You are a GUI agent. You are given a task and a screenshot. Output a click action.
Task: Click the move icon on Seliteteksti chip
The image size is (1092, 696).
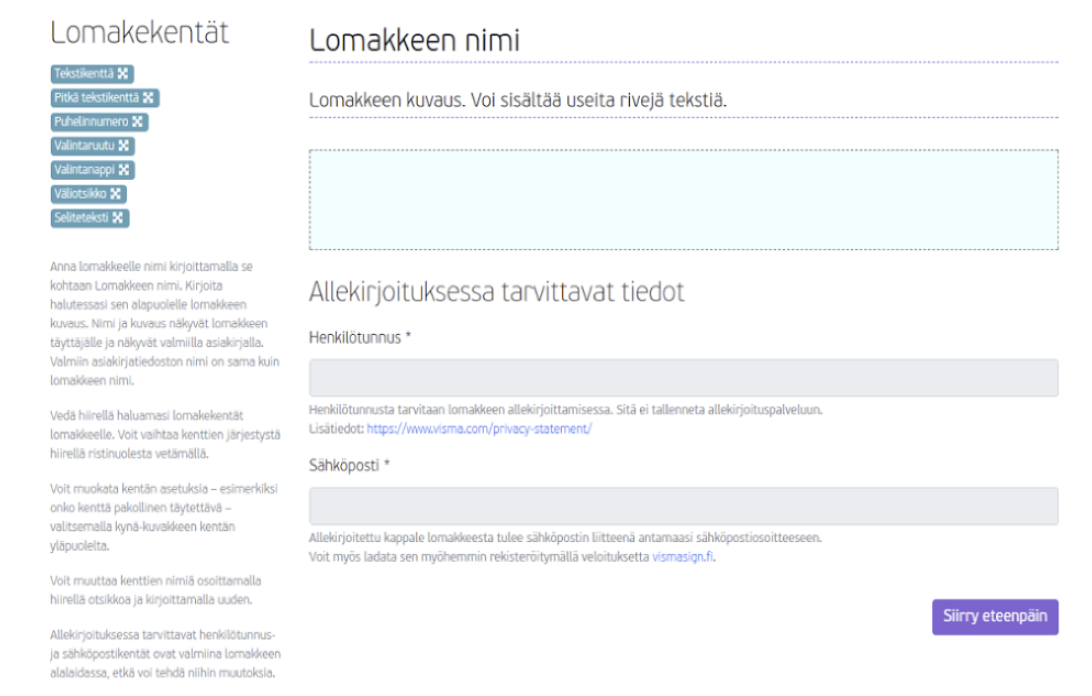[118, 218]
